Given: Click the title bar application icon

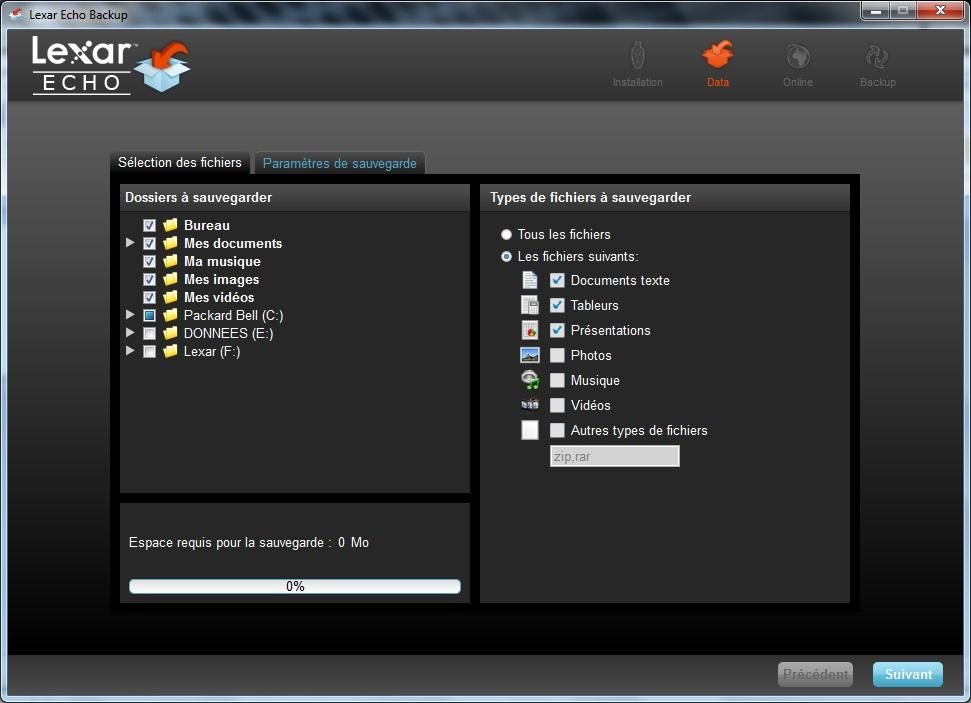Looking at the screenshot, I should [x=15, y=14].
